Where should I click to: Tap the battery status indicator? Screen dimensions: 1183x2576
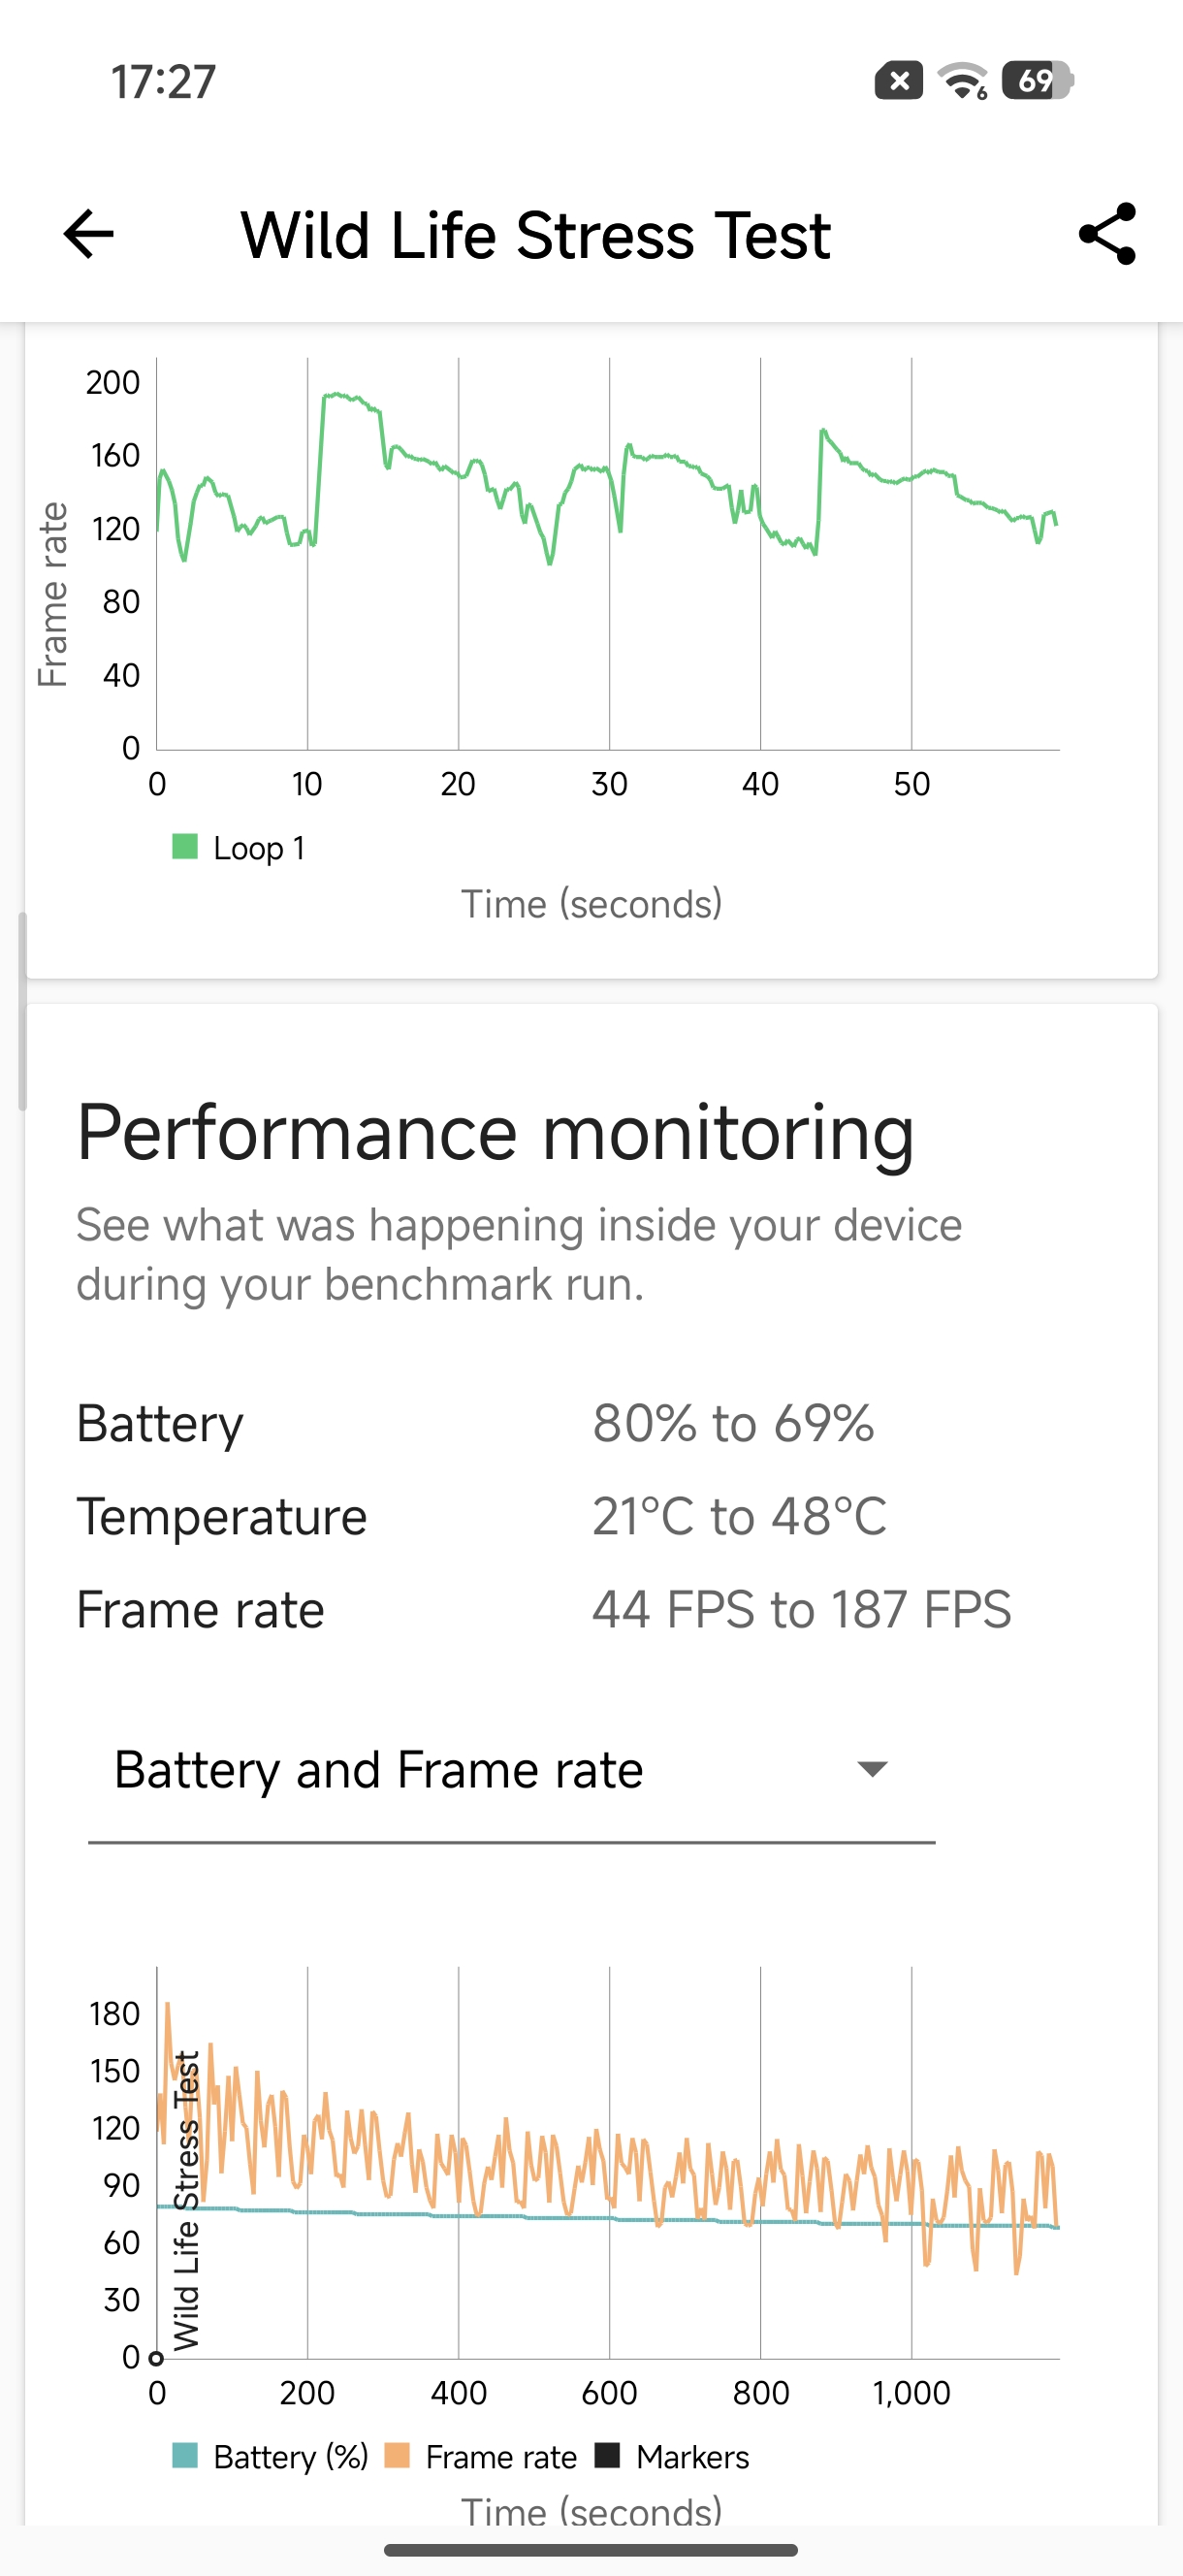coord(1037,81)
